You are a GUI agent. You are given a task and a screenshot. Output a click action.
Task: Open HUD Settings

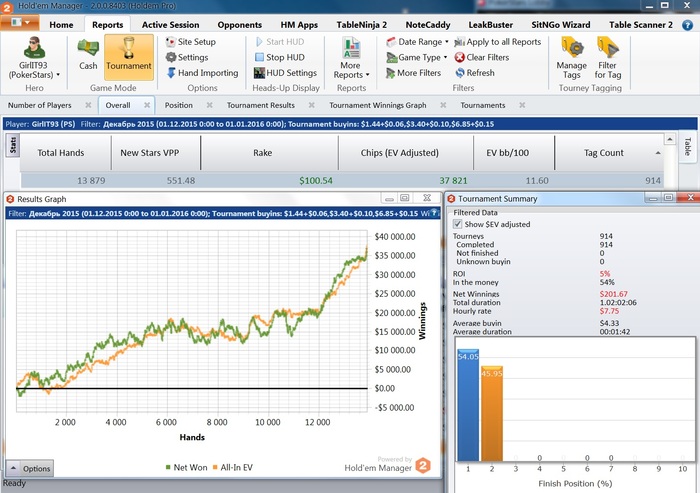[285, 73]
